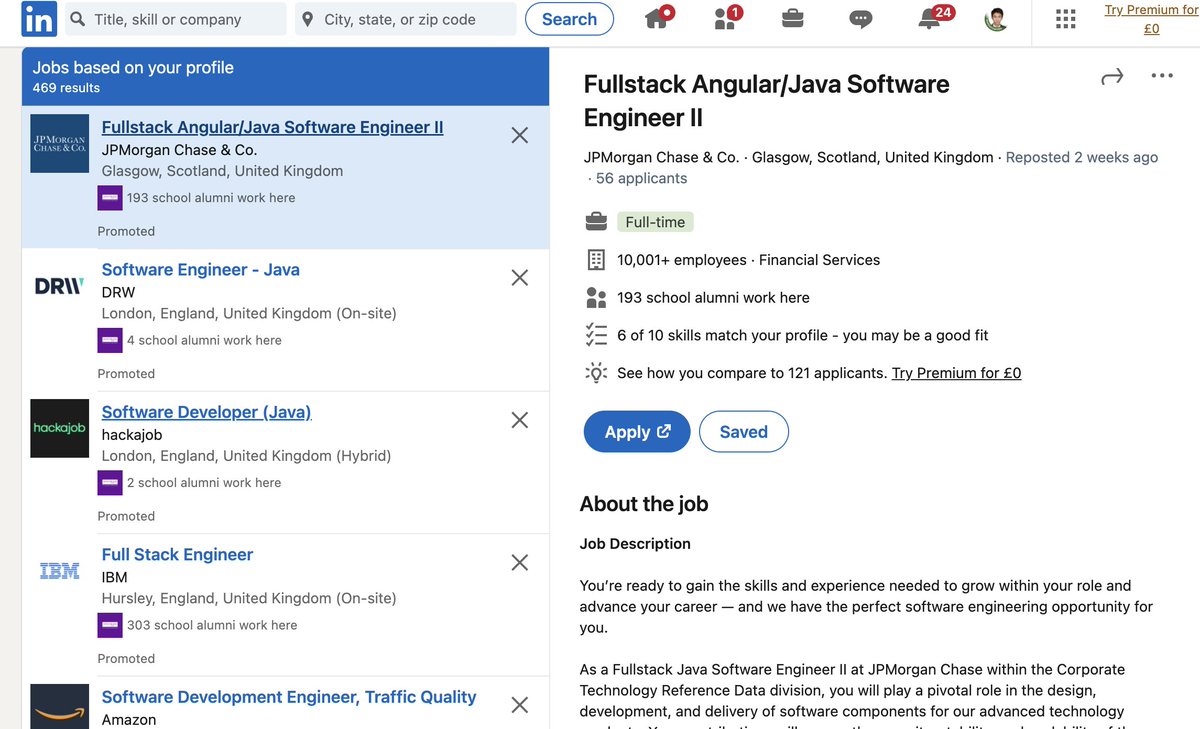Open the Messaging chat bubble icon

click(x=860, y=19)
